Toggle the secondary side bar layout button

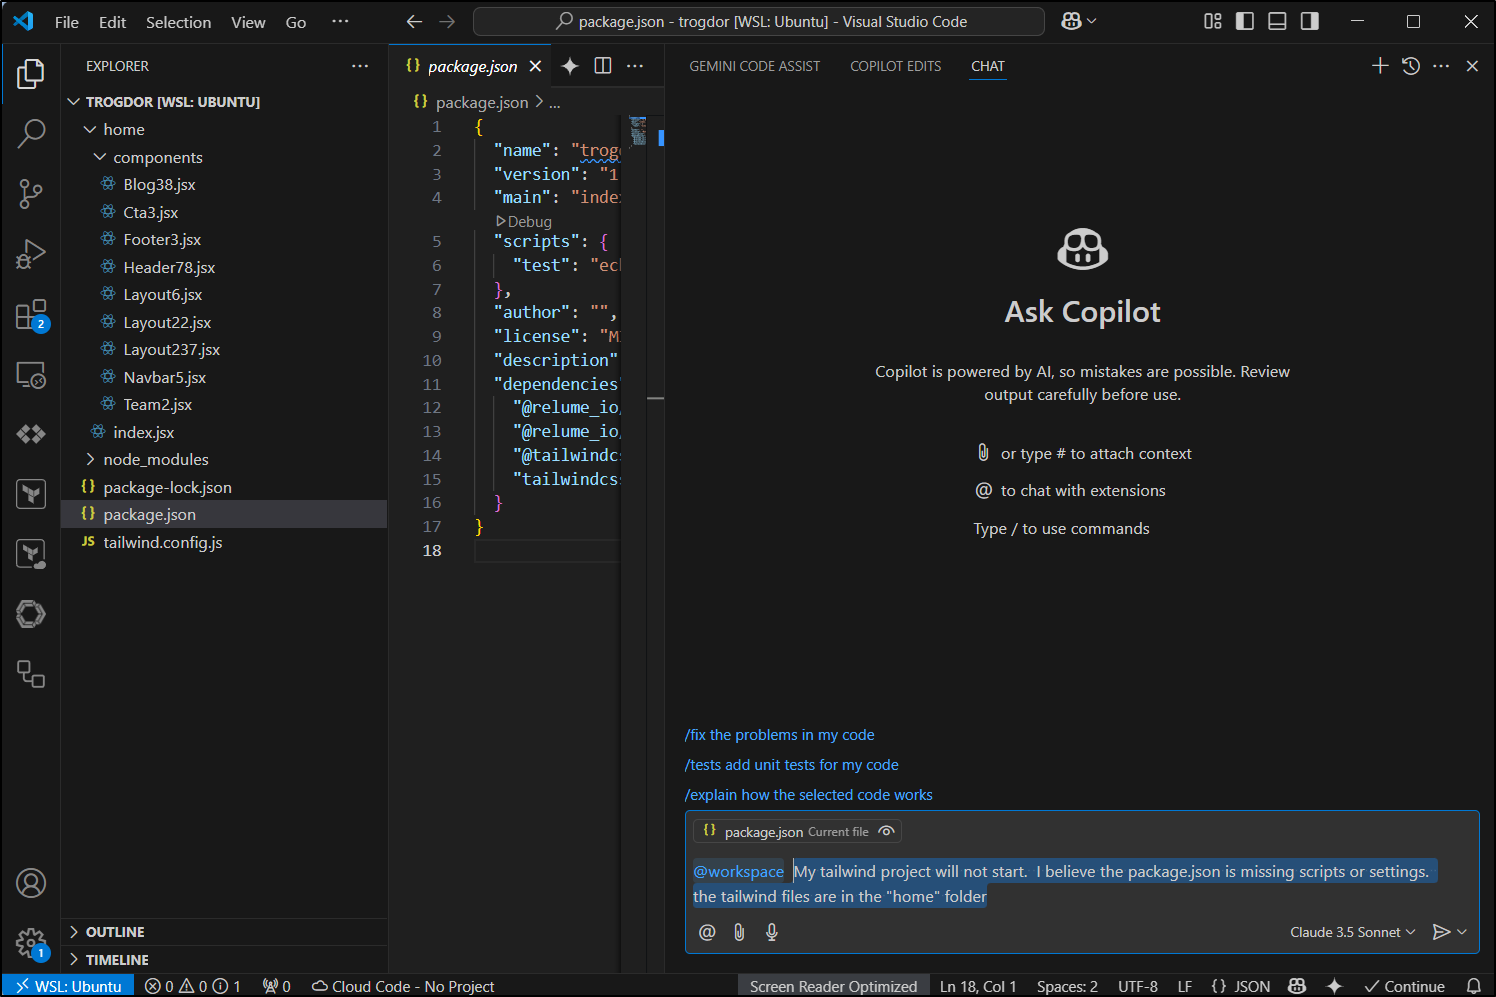coord(1309,21)
